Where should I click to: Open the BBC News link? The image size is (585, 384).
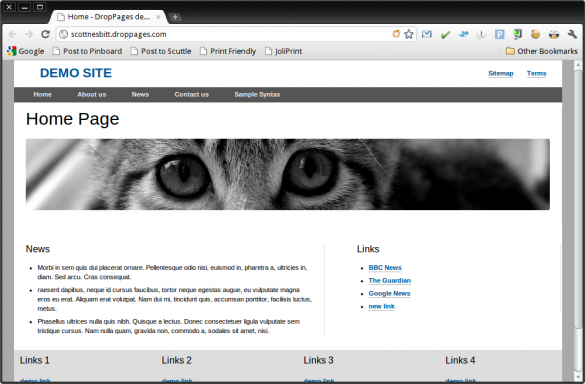(385, 268)
